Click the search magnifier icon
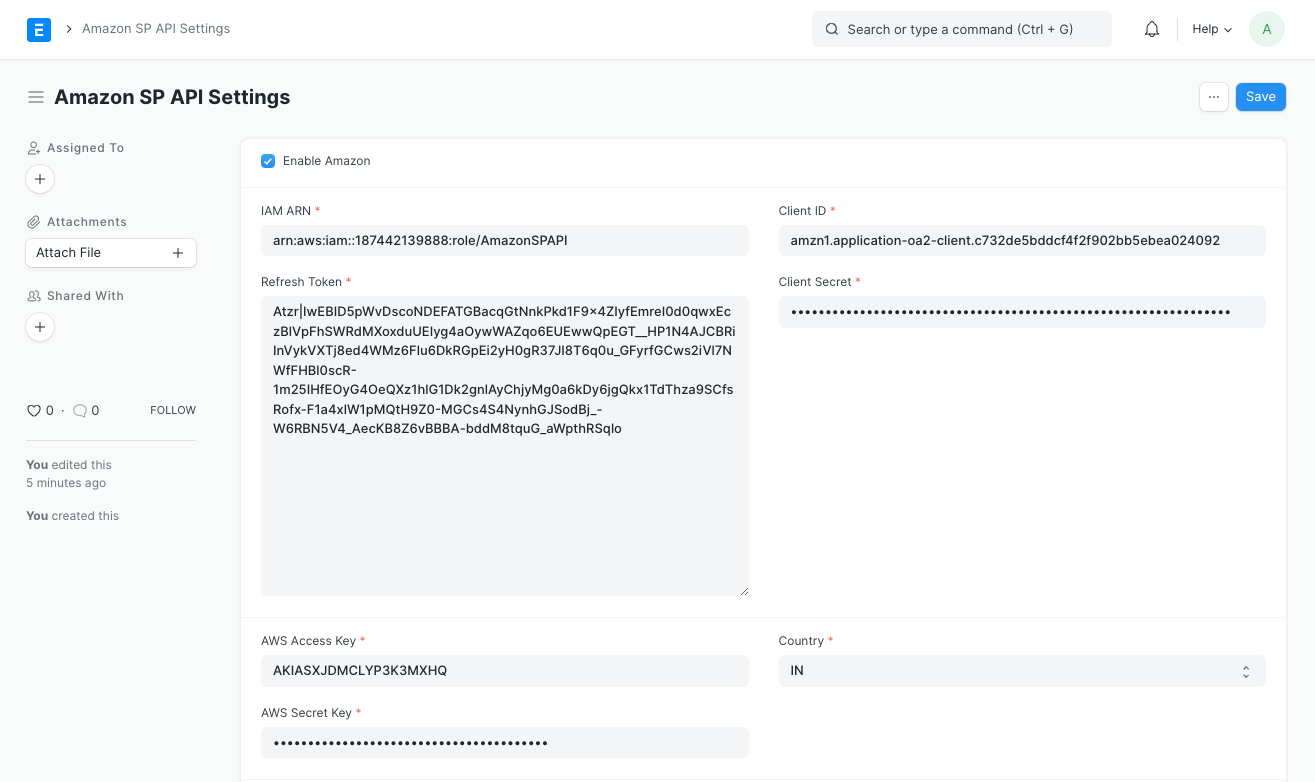 pos(832,29)
